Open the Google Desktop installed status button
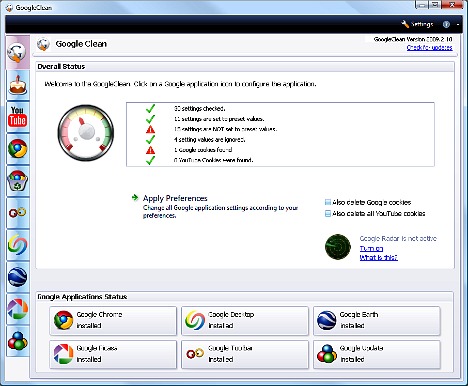This screenshot has height=386, width=468. tap(245, 321)
